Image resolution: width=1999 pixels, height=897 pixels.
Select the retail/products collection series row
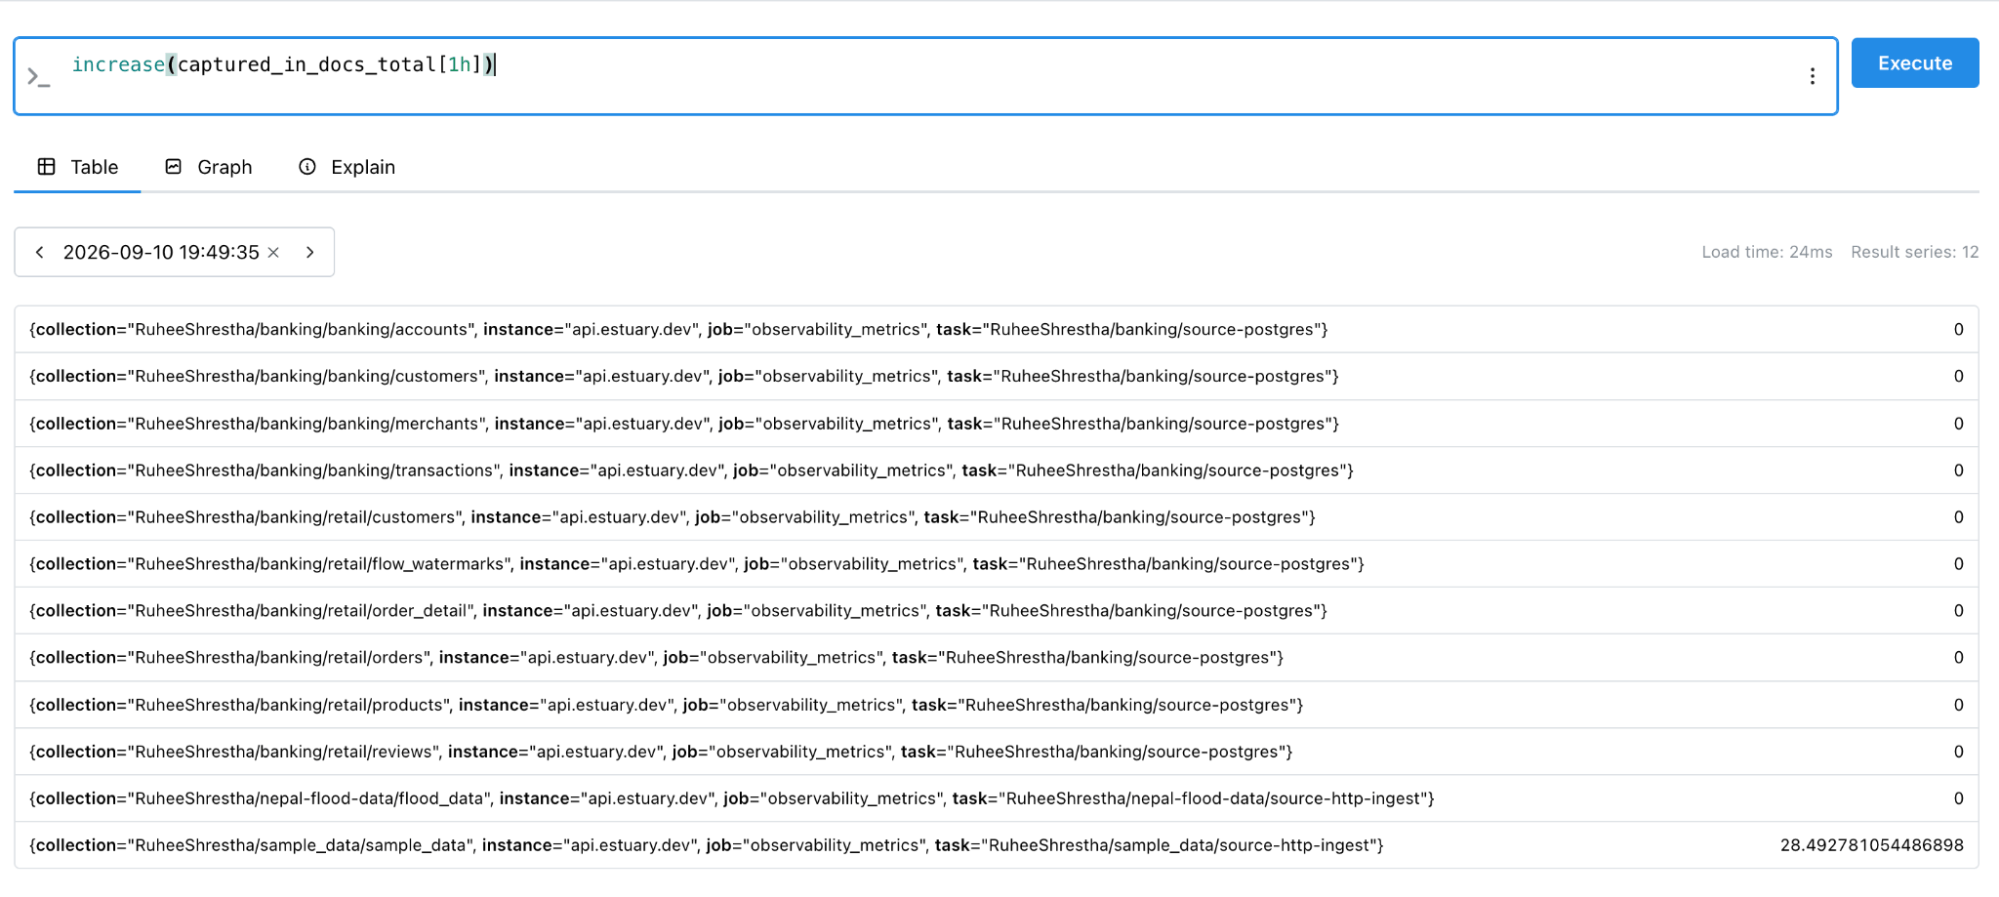996,704
